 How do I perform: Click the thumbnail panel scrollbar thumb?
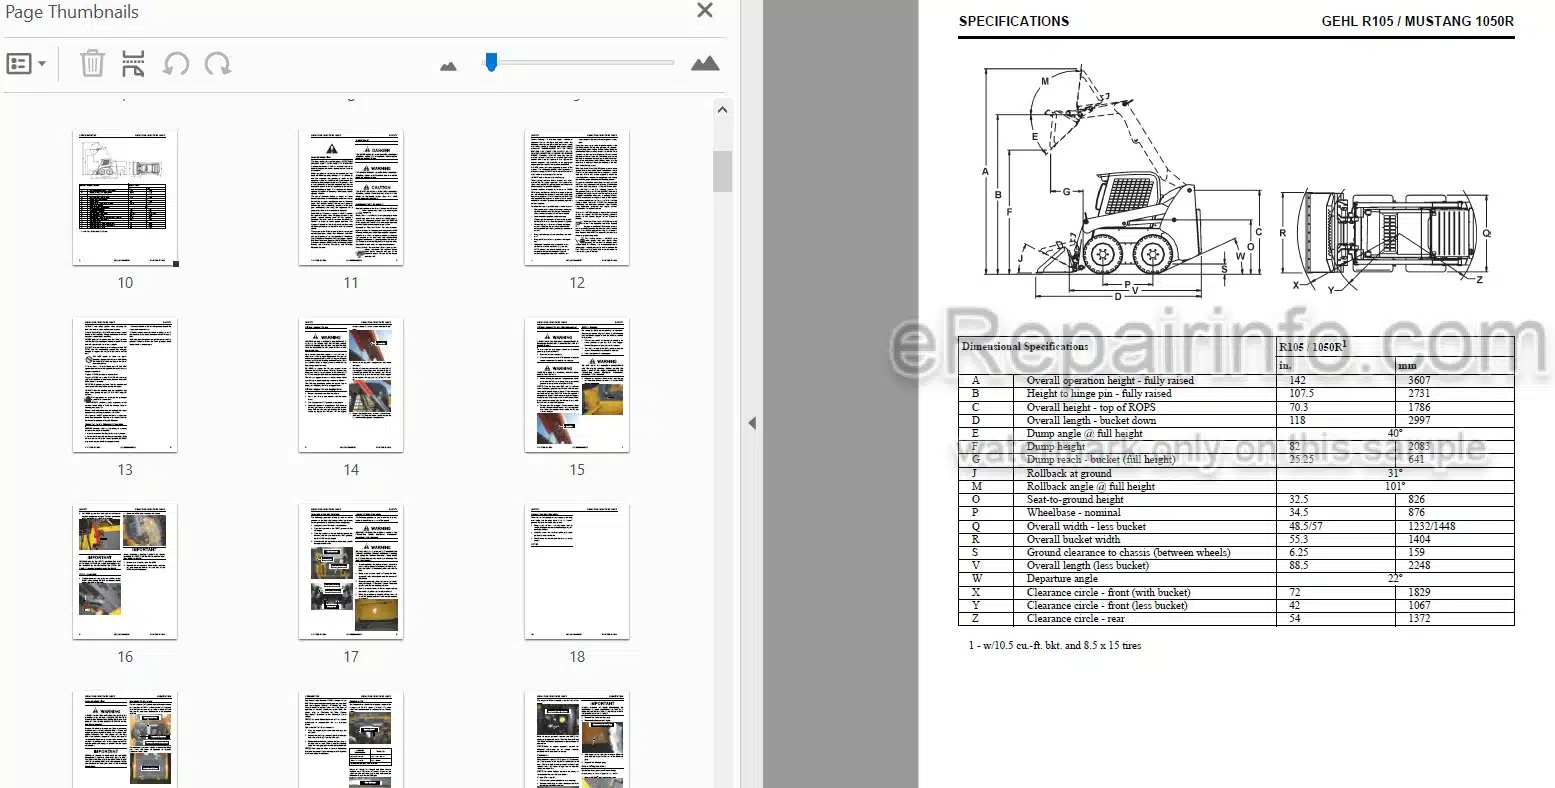(x=722, y=171)
